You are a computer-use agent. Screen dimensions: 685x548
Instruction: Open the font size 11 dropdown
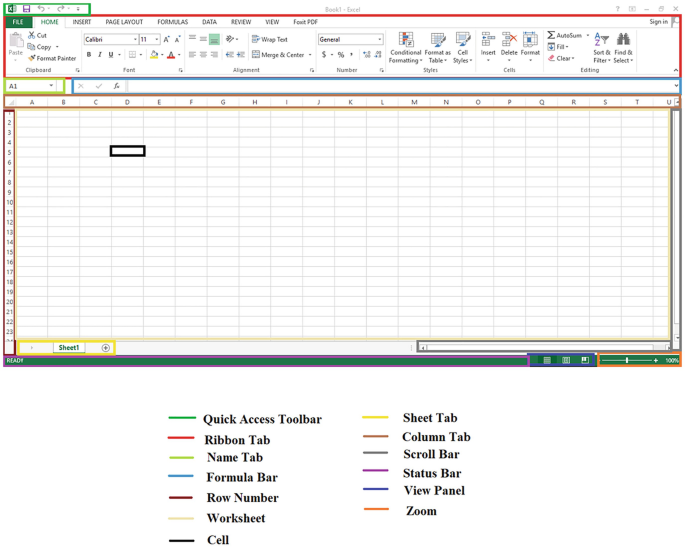[157, 39]
